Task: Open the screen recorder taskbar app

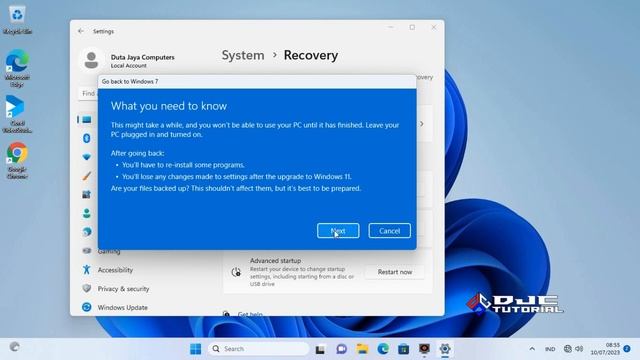Action: click(424, 349)
